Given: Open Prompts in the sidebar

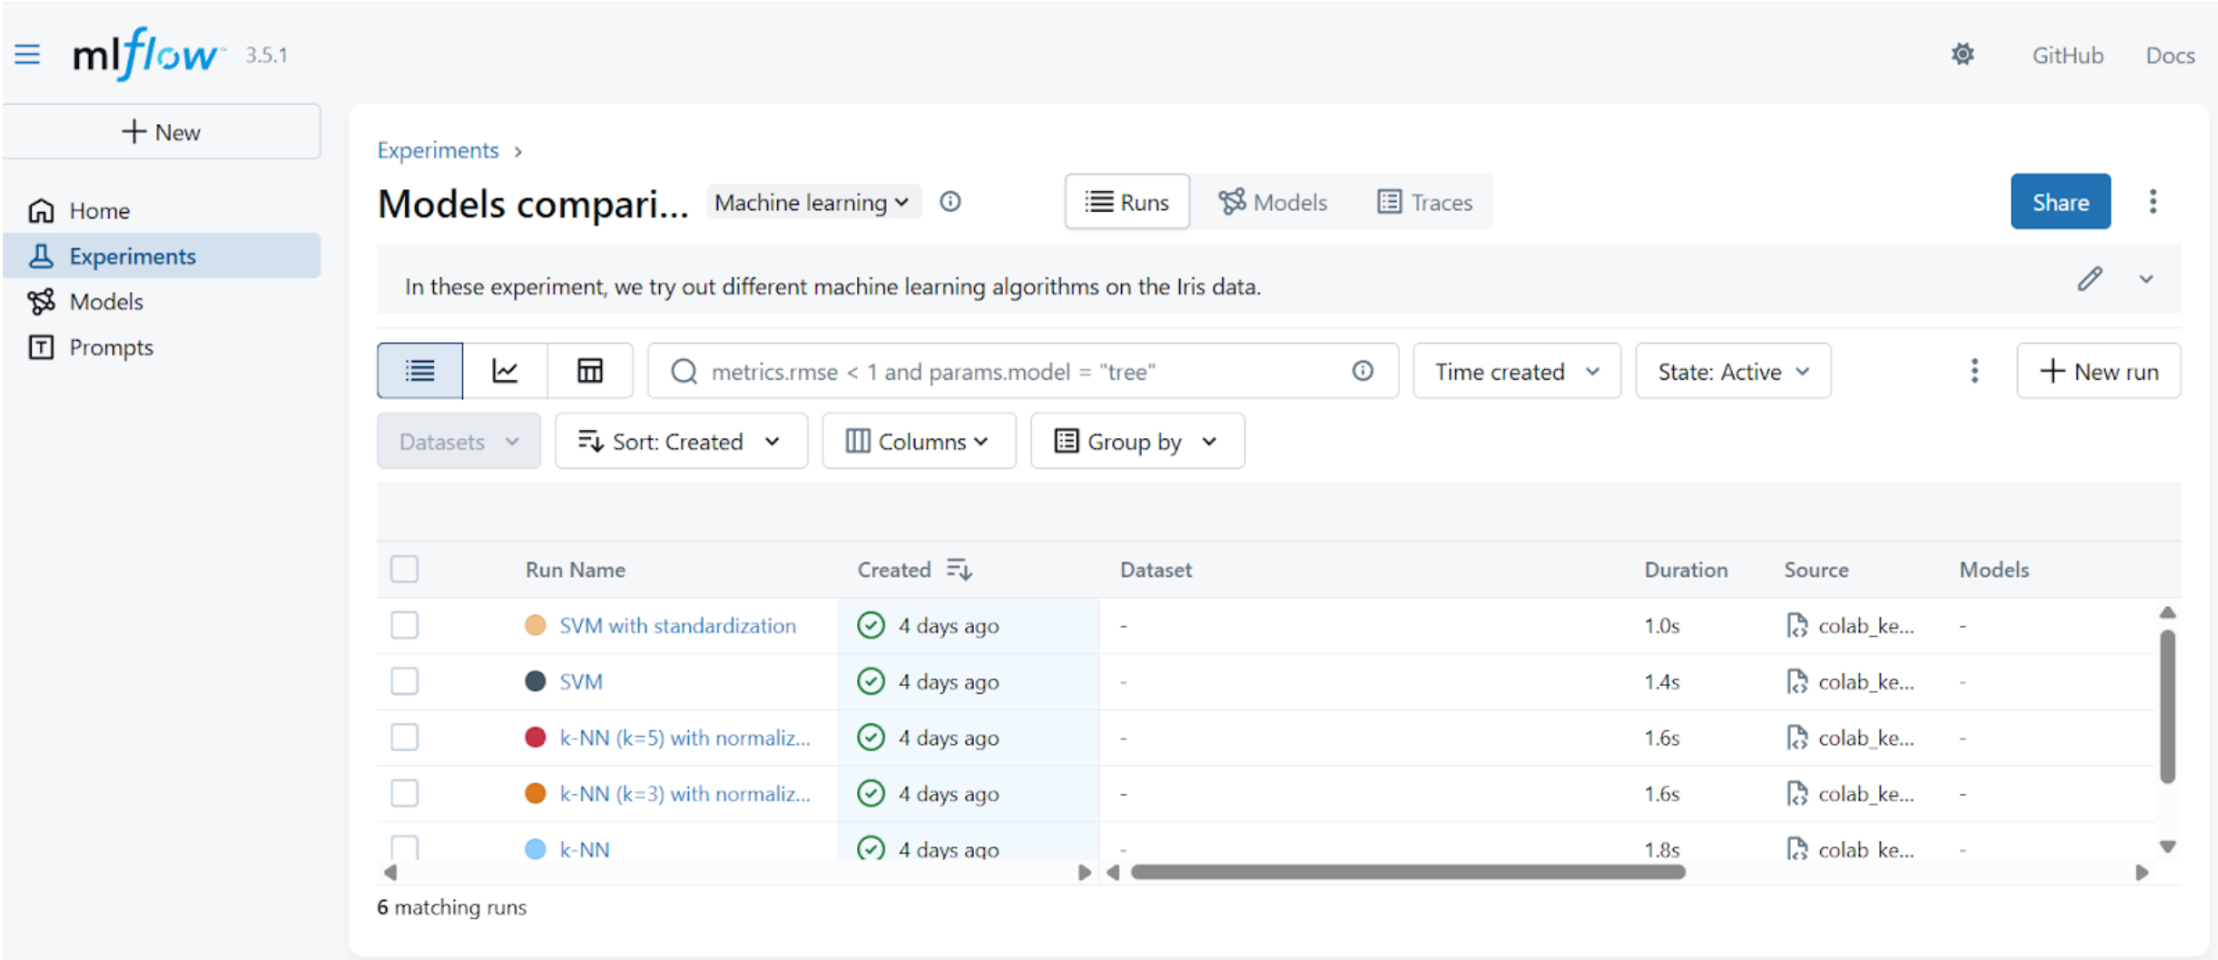Looking at the screenshot, I should pyautogui.click(x=162, y=347).
